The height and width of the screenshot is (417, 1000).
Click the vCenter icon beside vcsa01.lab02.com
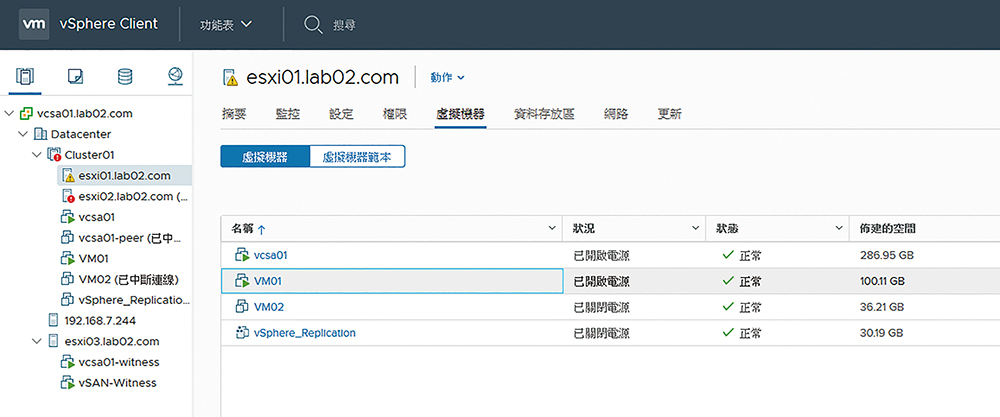click(26, 113)
